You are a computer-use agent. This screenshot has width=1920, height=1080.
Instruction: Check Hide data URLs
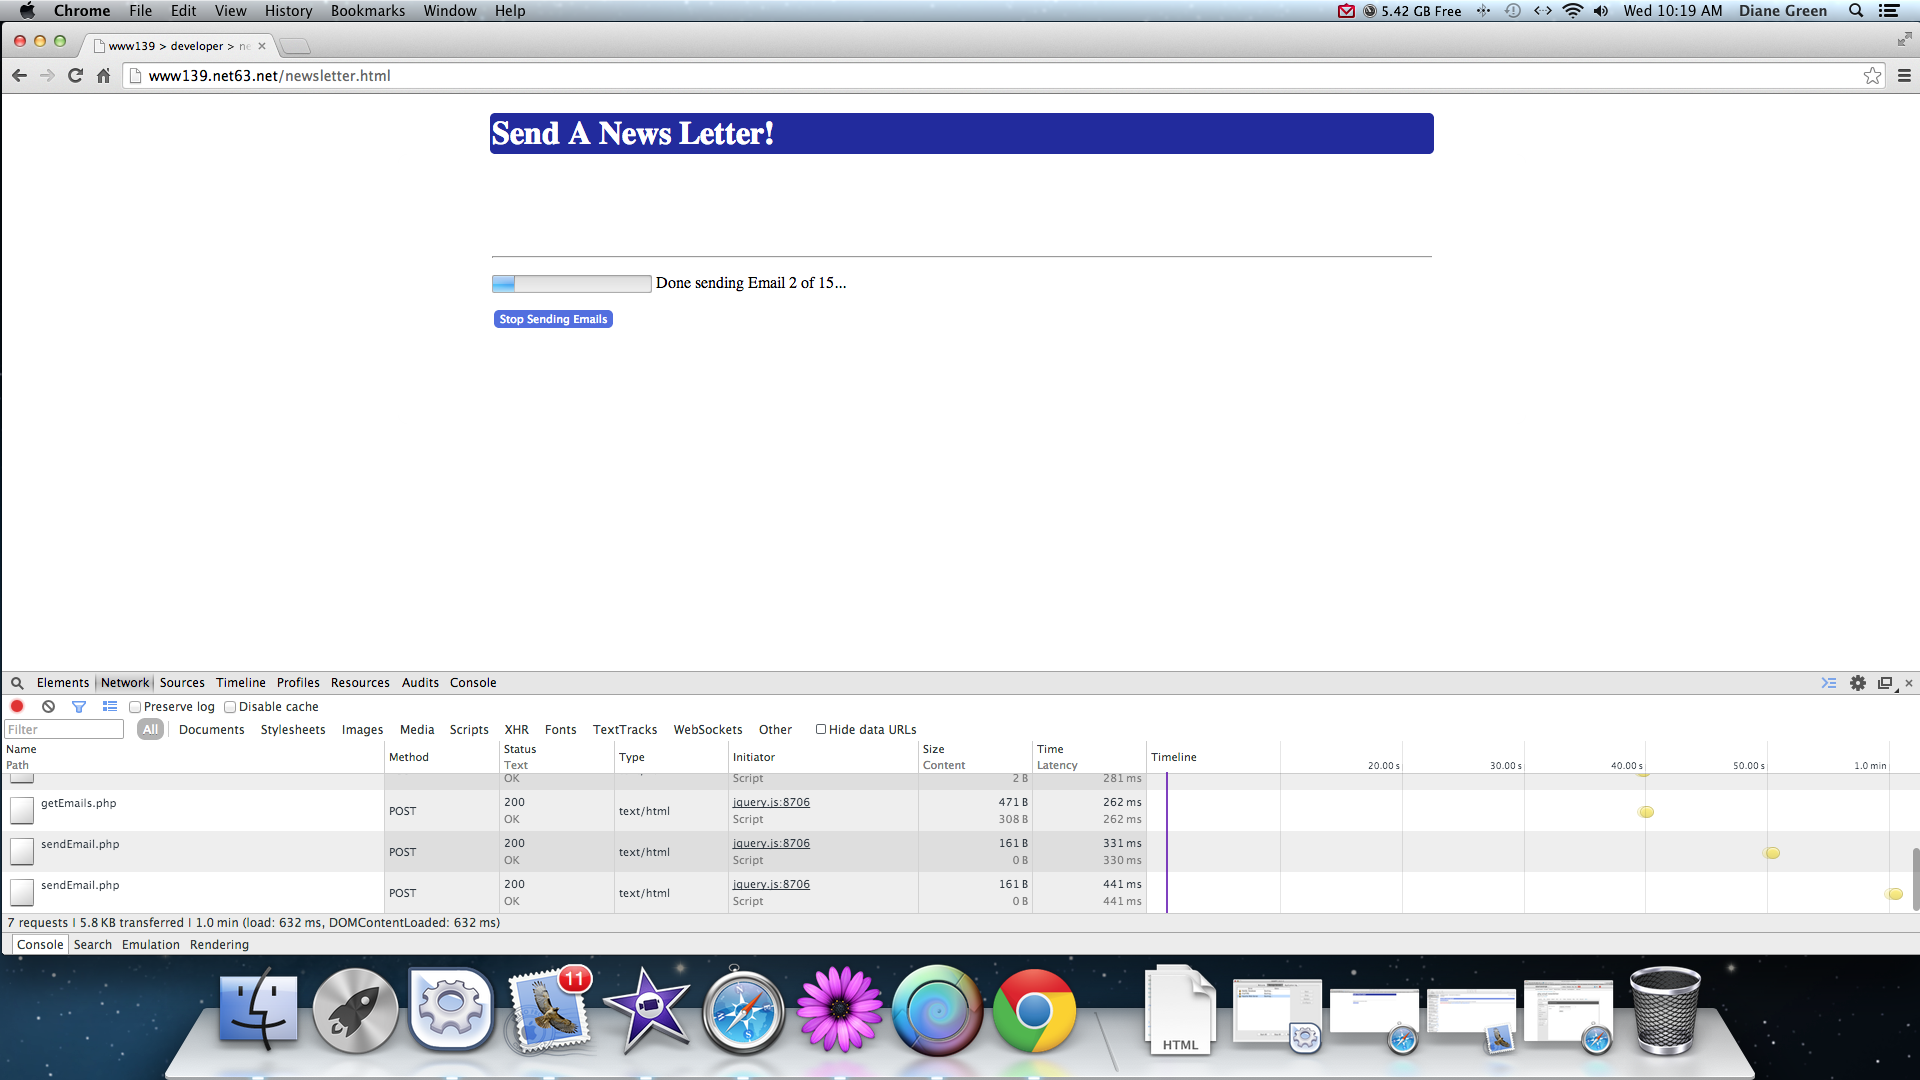click(x=821, y=729)
